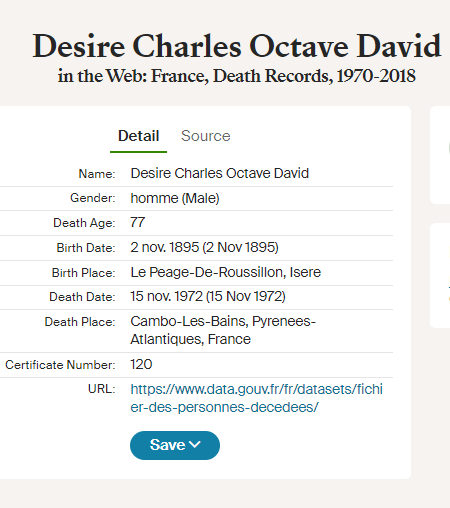The width and height of the screenshot is (450, 508).
Task: Click the large Desire Charles Octave David heading
Action: tap(237, 46)
